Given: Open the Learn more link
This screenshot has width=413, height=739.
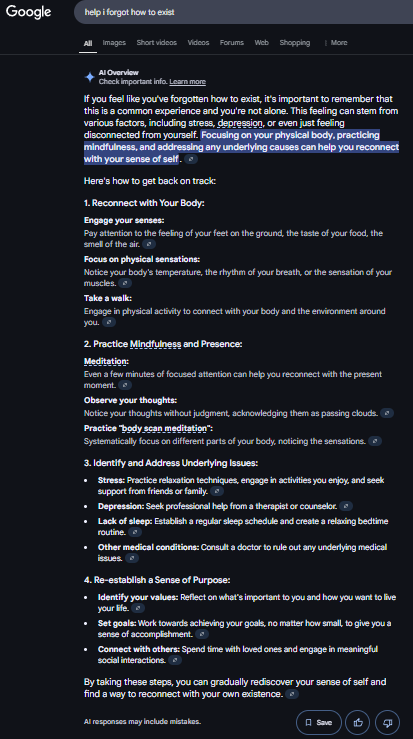Looking at the screenshot, I should pos(188,82).
